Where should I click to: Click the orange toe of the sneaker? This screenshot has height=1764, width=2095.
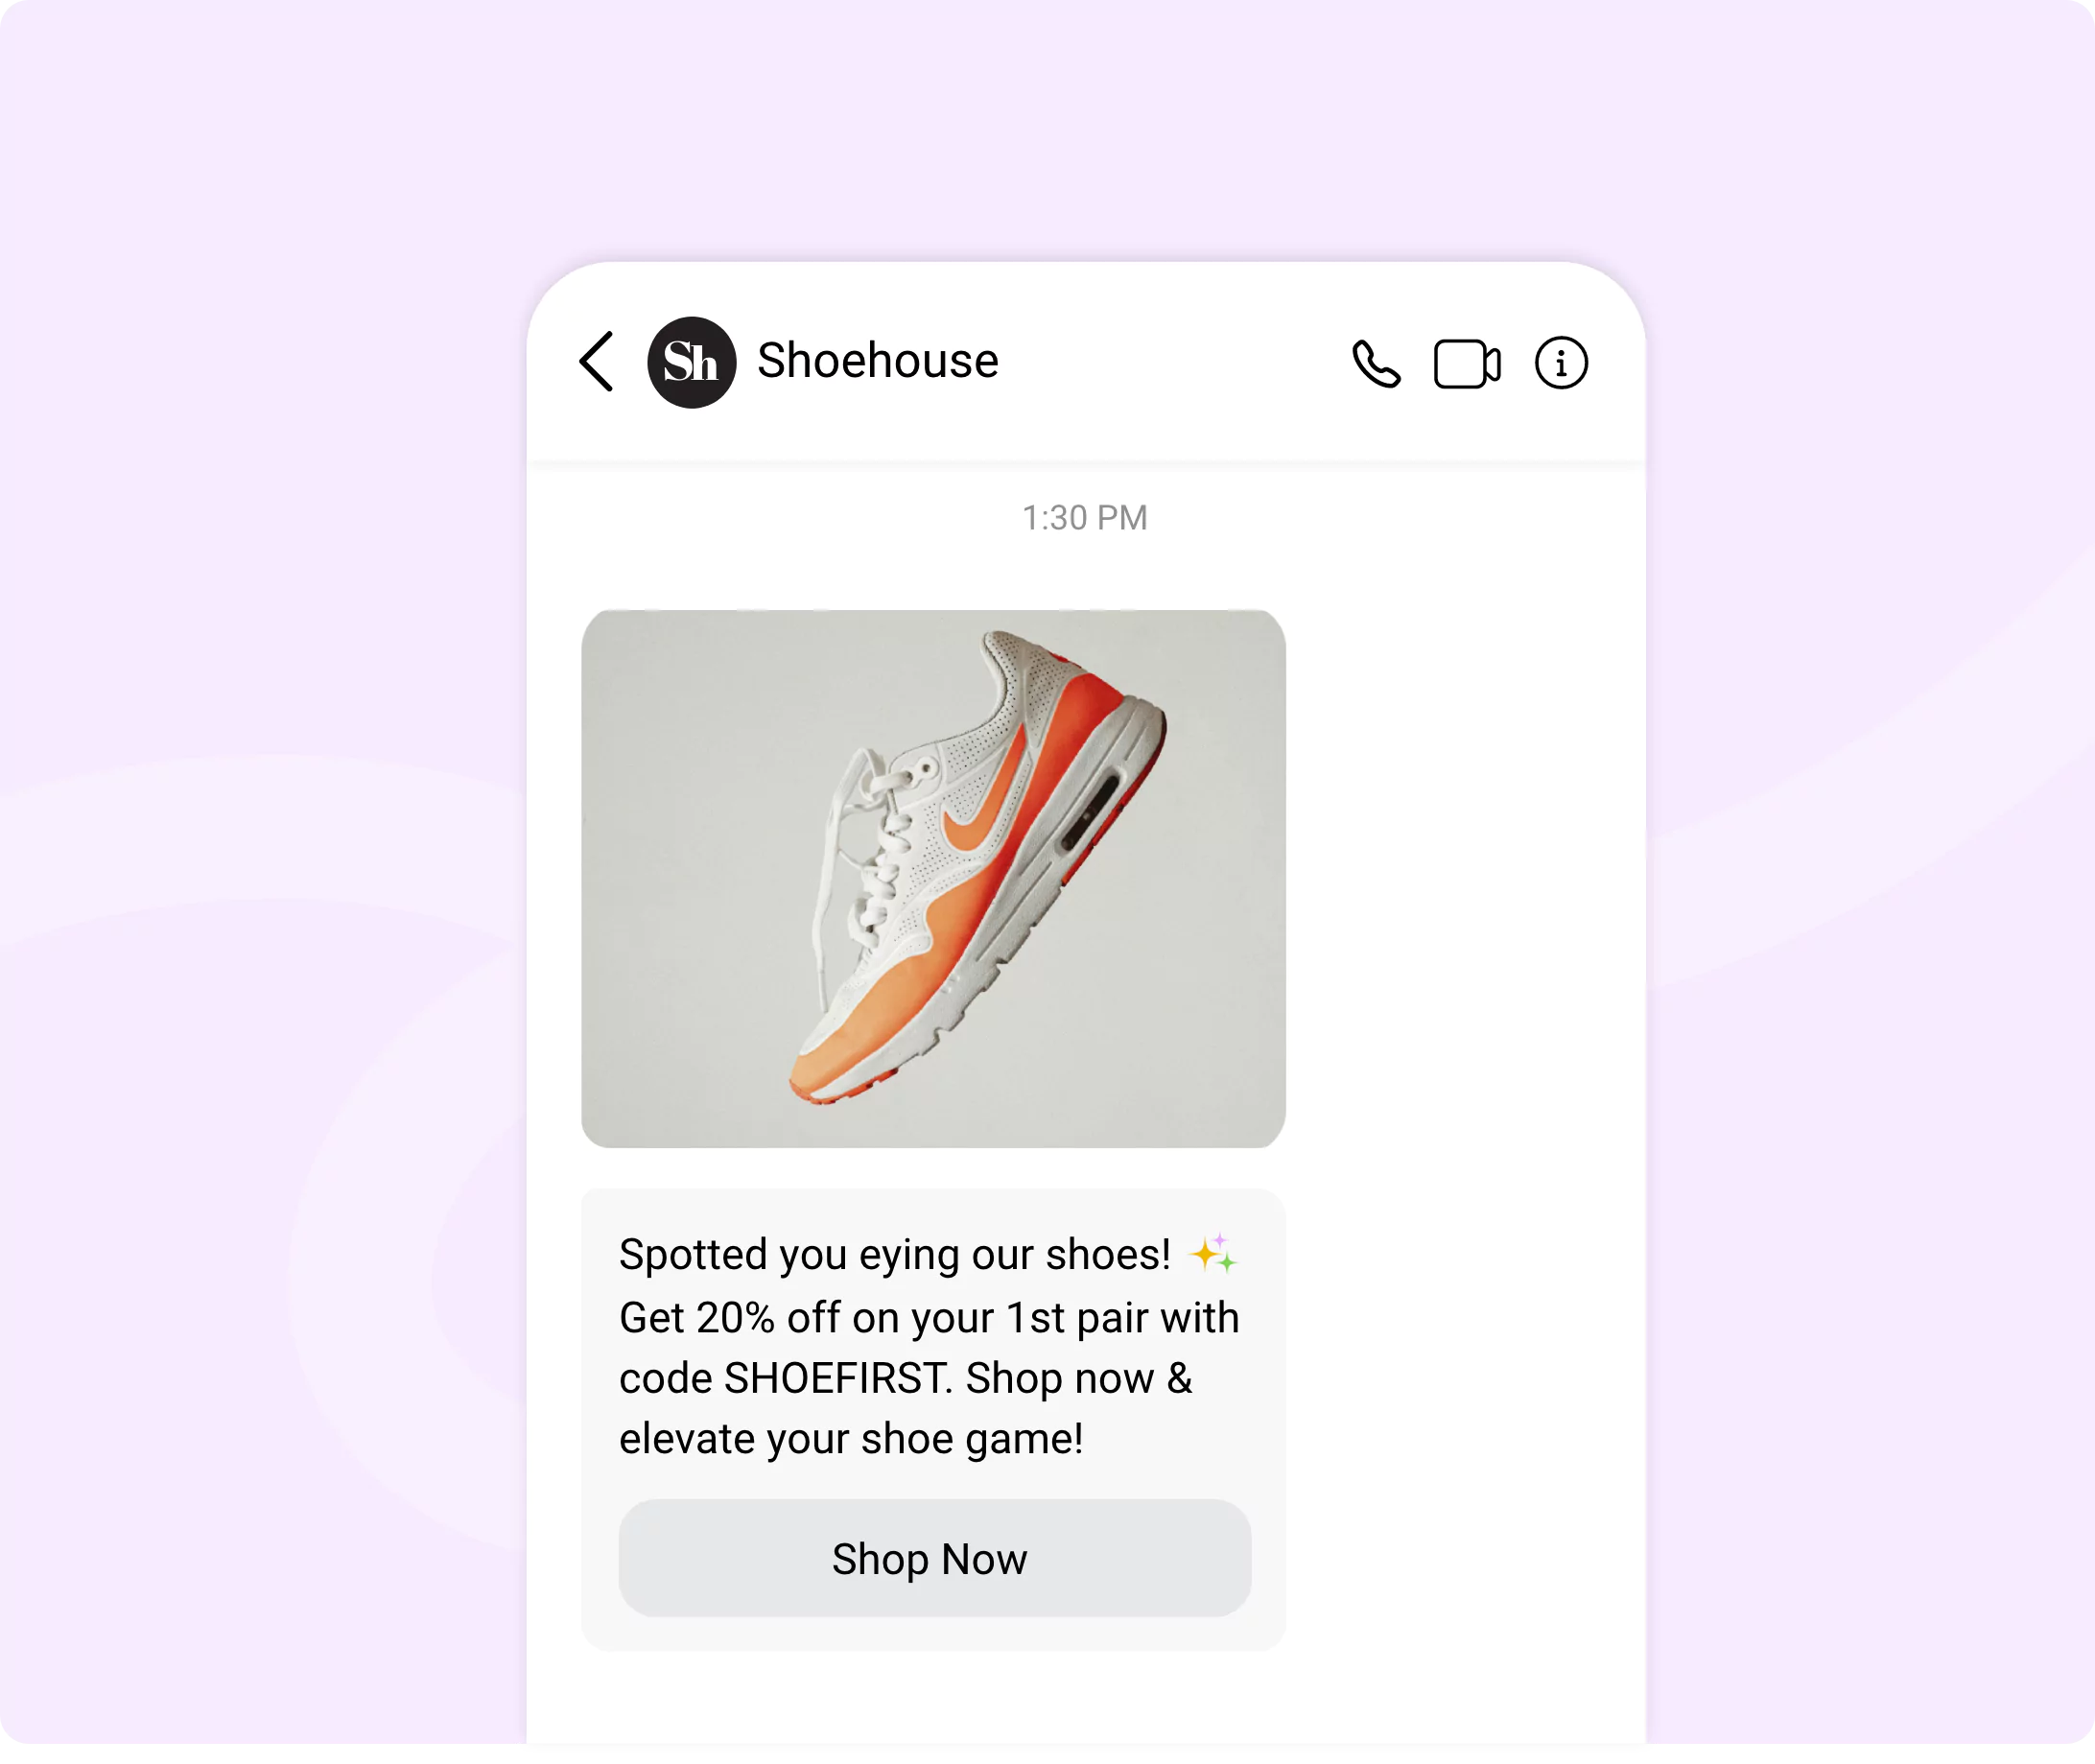tap(850, 1040)
